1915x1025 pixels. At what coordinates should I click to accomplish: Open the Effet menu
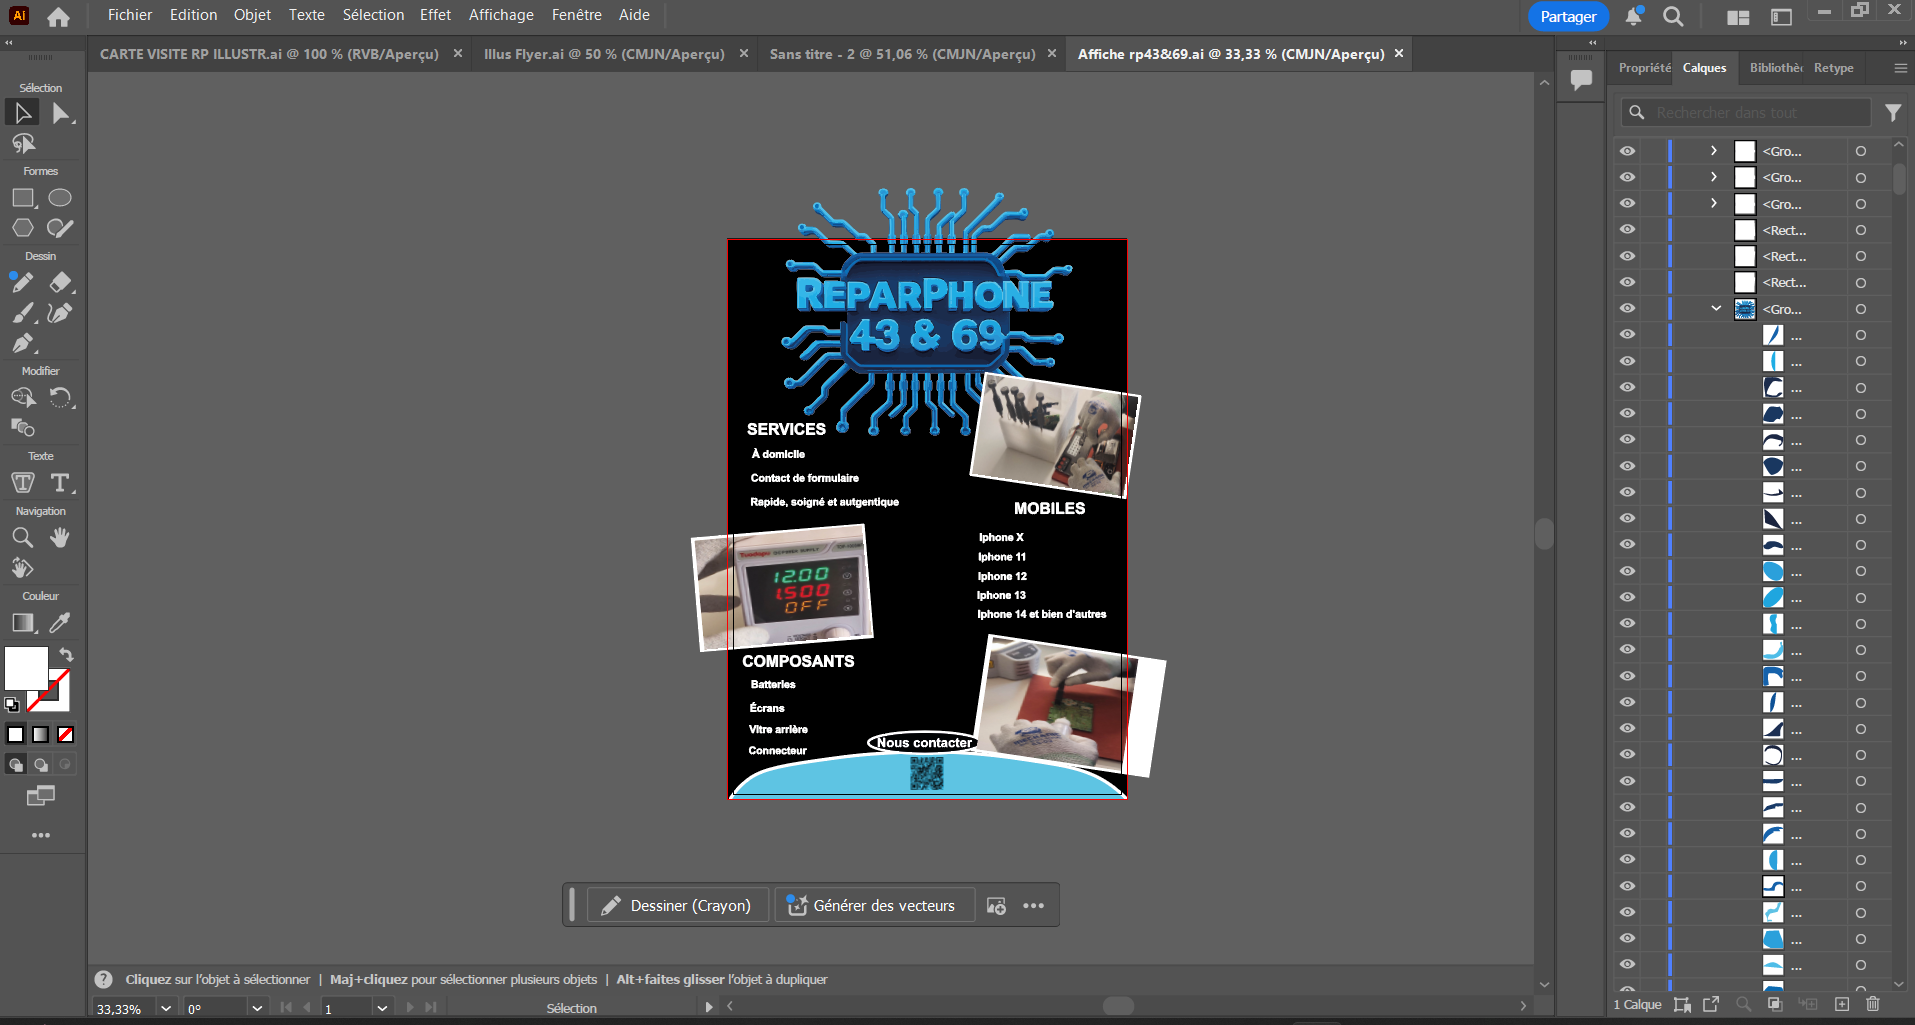[435, 15]
